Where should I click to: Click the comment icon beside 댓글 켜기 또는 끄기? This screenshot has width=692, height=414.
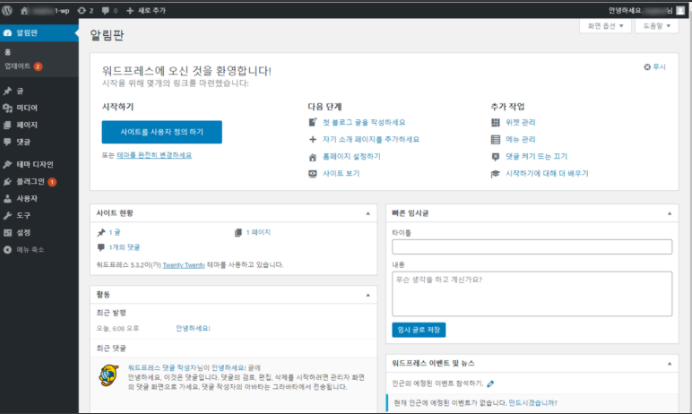pyautogui.click(x=495, y=157)
